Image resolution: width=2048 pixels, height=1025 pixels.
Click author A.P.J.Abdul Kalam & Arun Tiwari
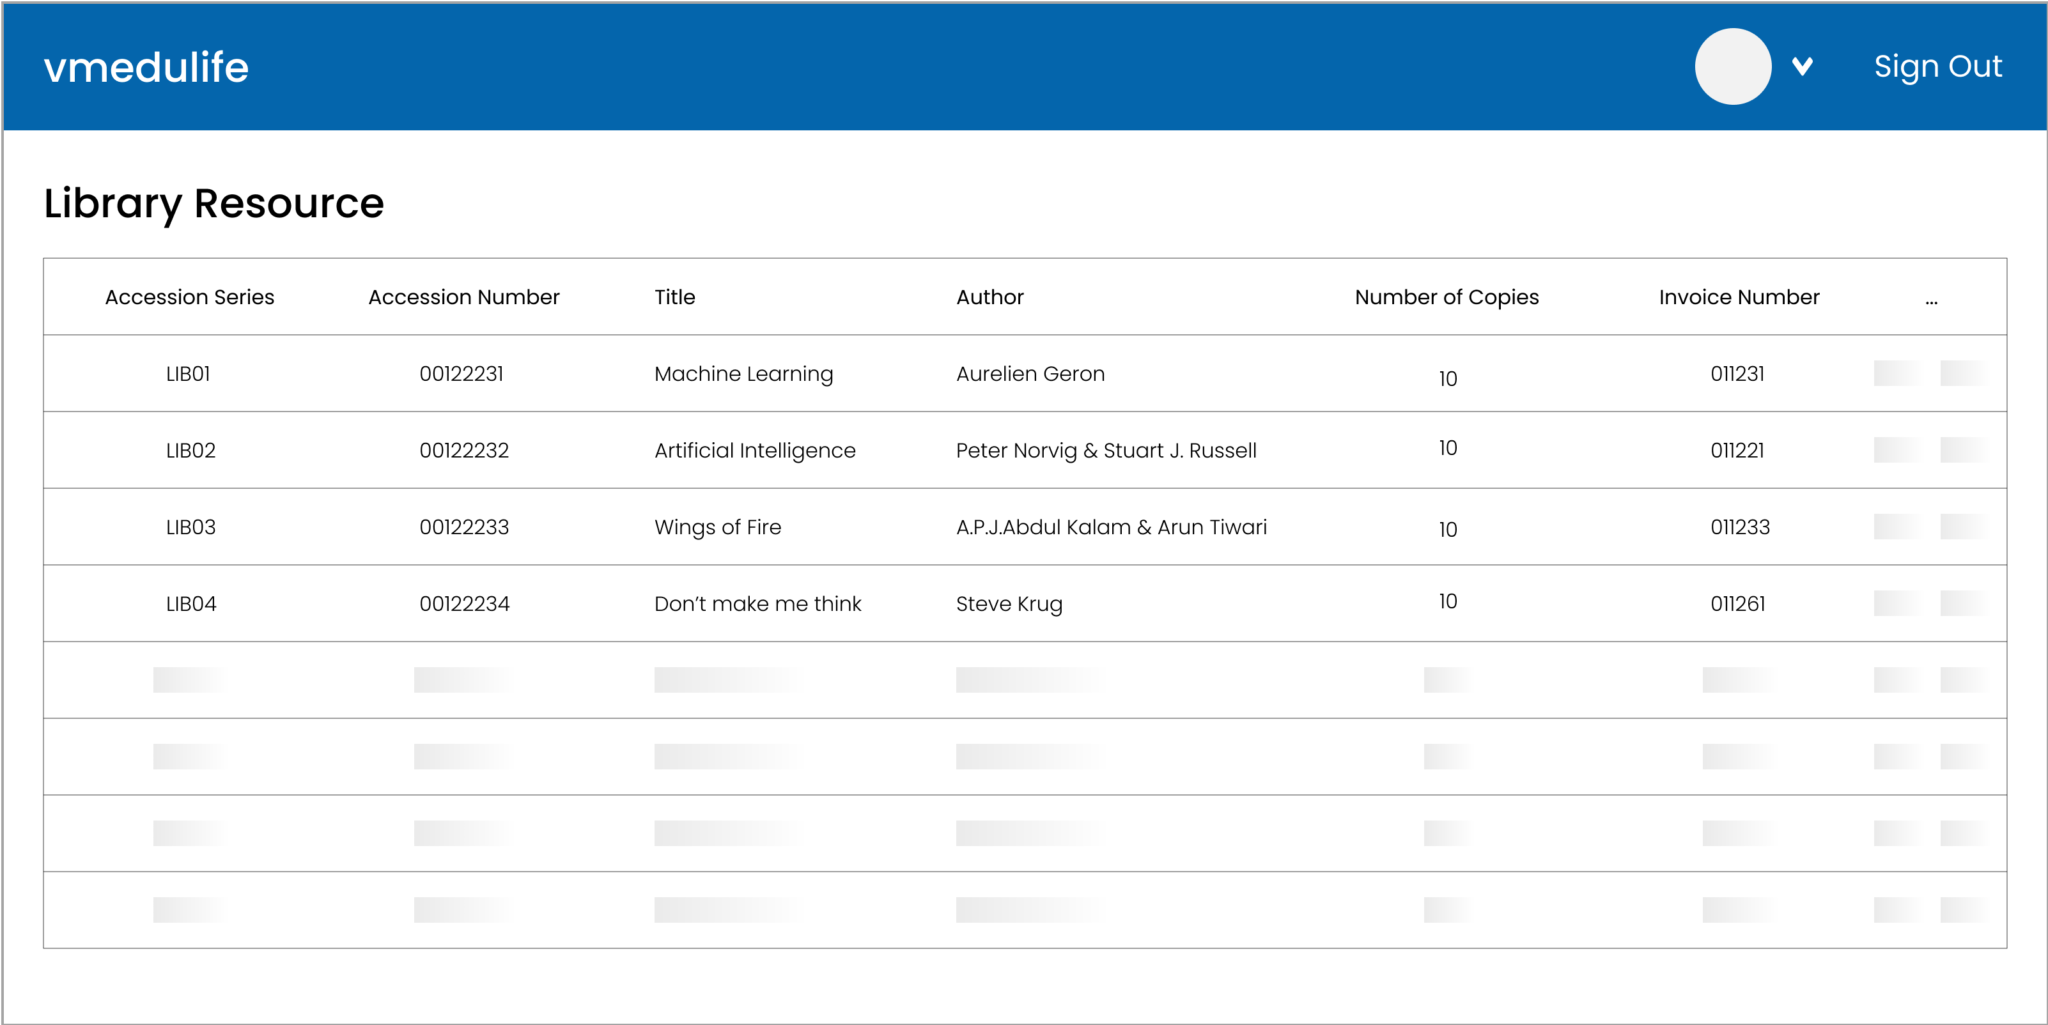[x=1111, y=527]
